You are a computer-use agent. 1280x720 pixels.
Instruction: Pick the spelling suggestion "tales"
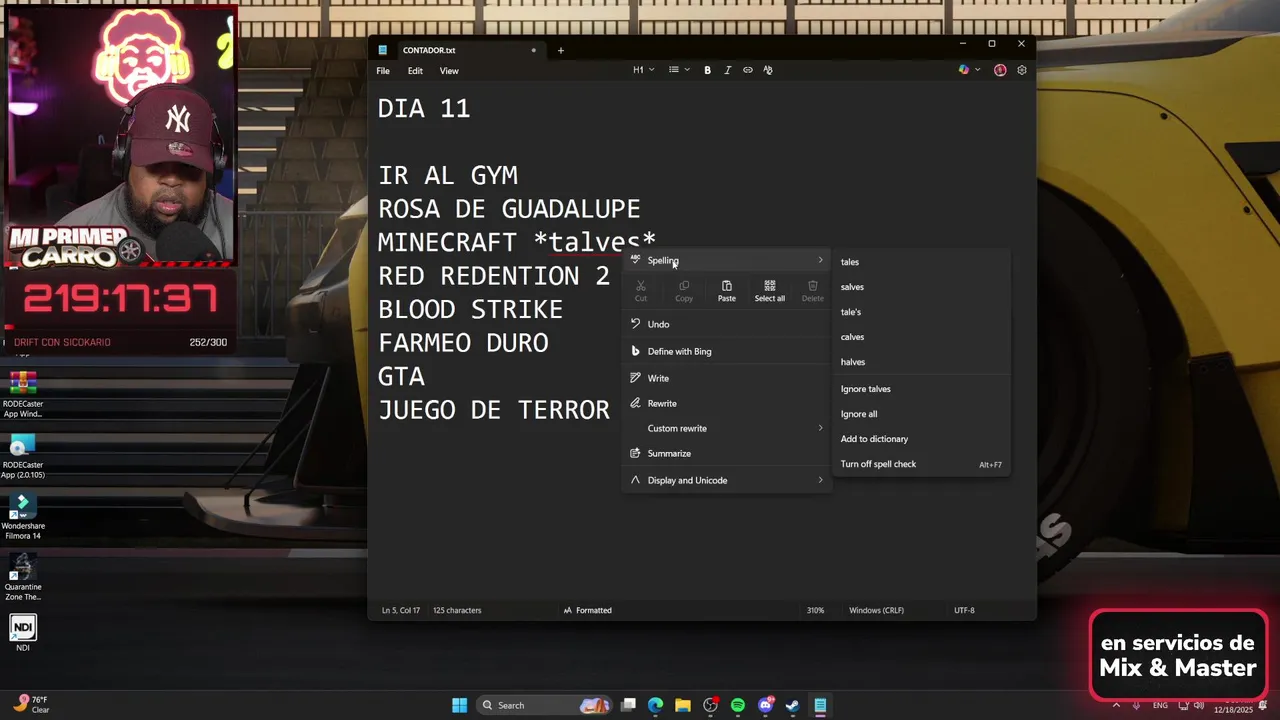[921, 262]
